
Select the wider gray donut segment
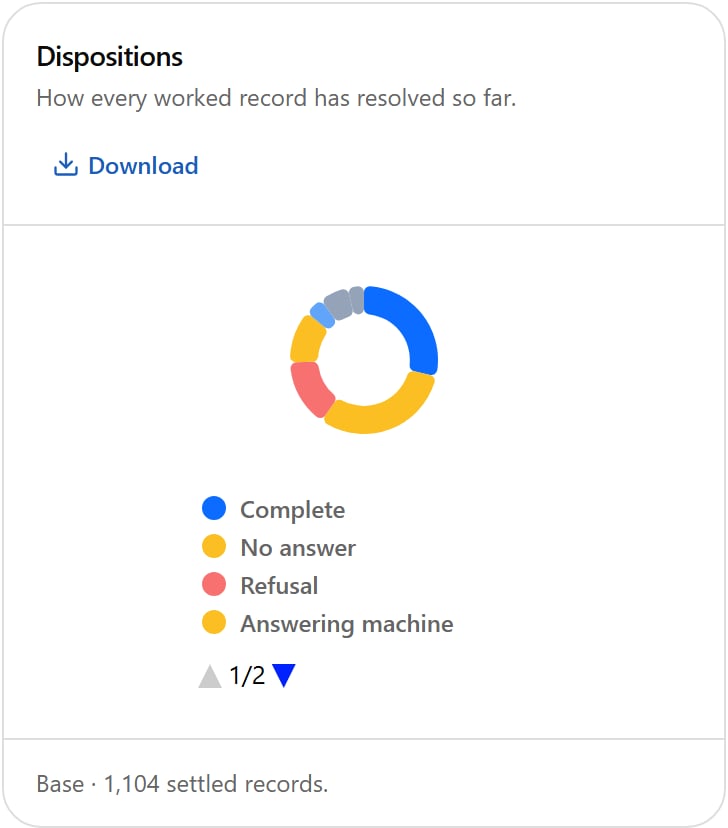pyautogui.click(x=338, y=304)
